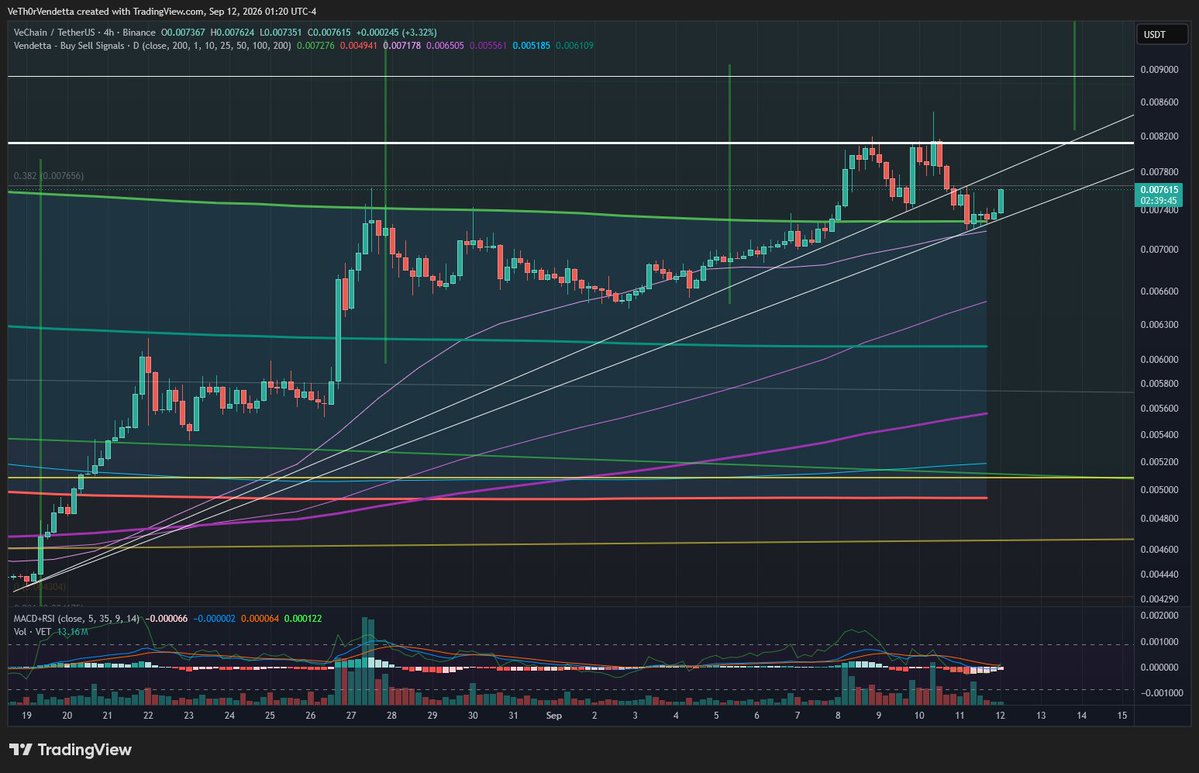This screenshot has height=773, width=1199.
Task: Click the current price label with countdown 02:39:45
Action: tap(1159, 195)
